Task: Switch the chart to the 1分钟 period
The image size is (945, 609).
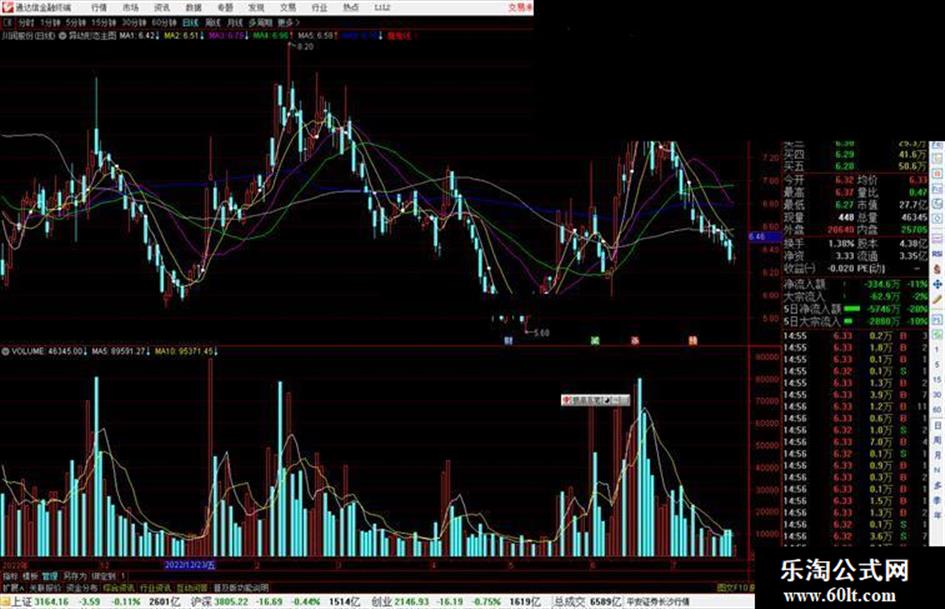Action: [49, 23]
